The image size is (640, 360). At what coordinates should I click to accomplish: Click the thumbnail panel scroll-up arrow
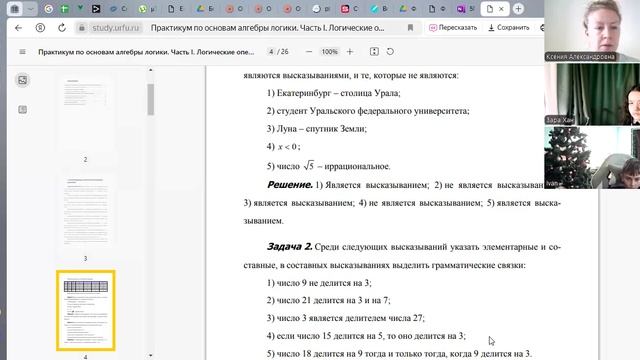(151, 70)
